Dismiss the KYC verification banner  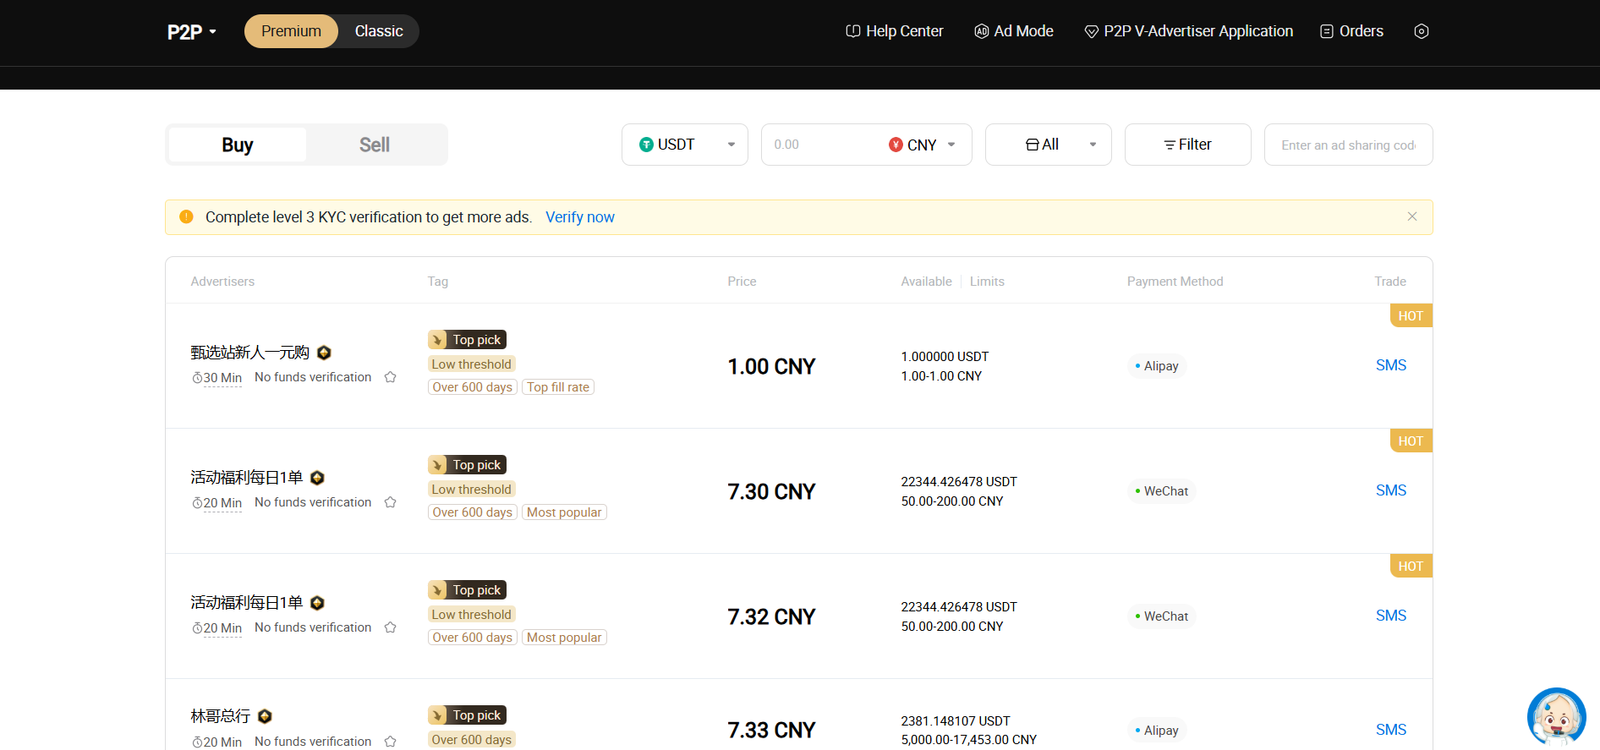[x=1412, y=216]
